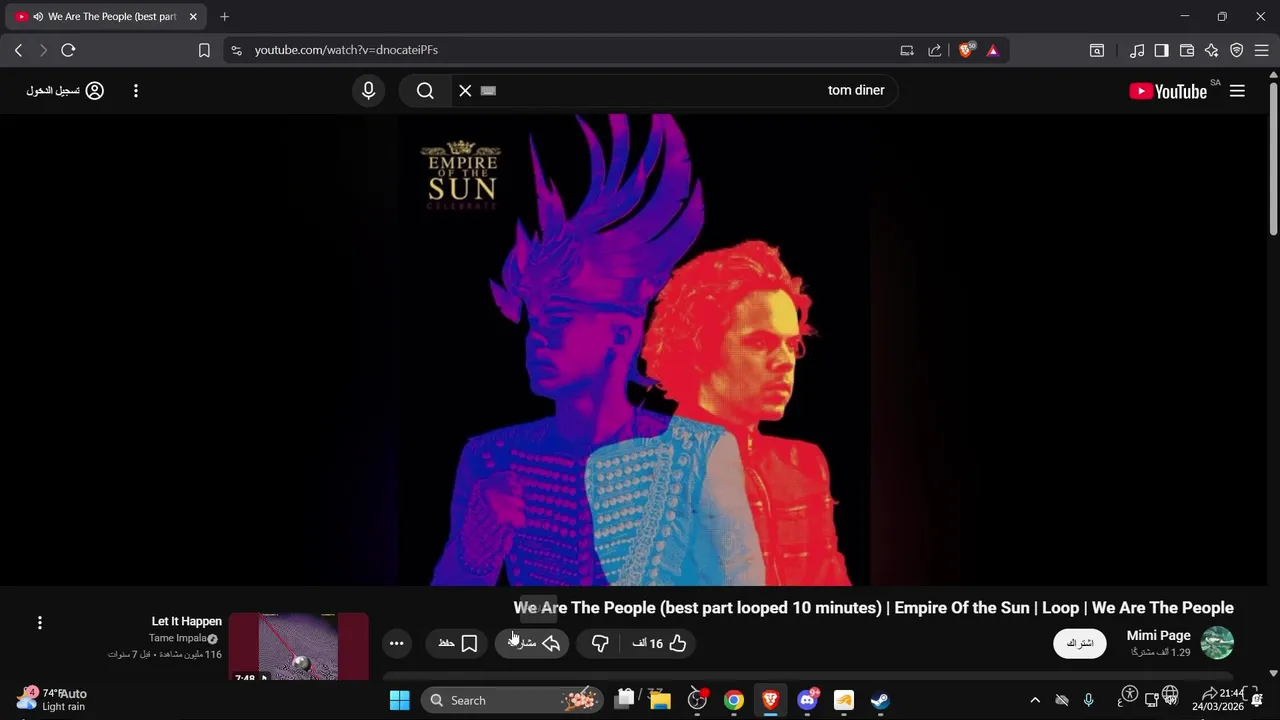Click the install app icon in address bar
This screenshot has width=1280, height=720.
tap(907, 50)
